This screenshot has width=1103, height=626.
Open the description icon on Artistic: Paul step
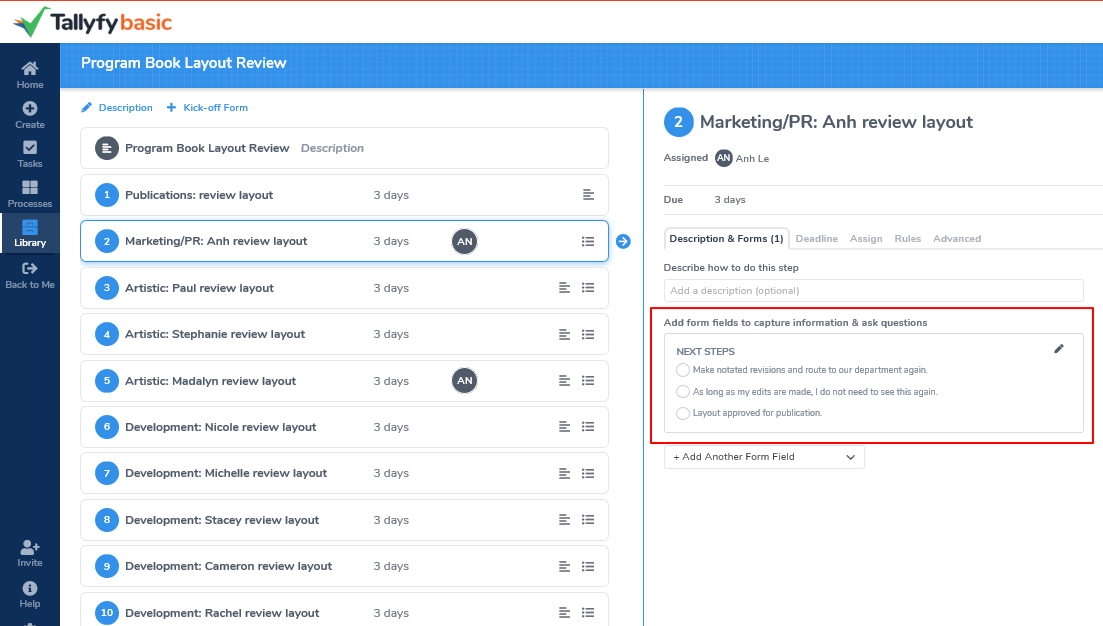pos(564,287)
